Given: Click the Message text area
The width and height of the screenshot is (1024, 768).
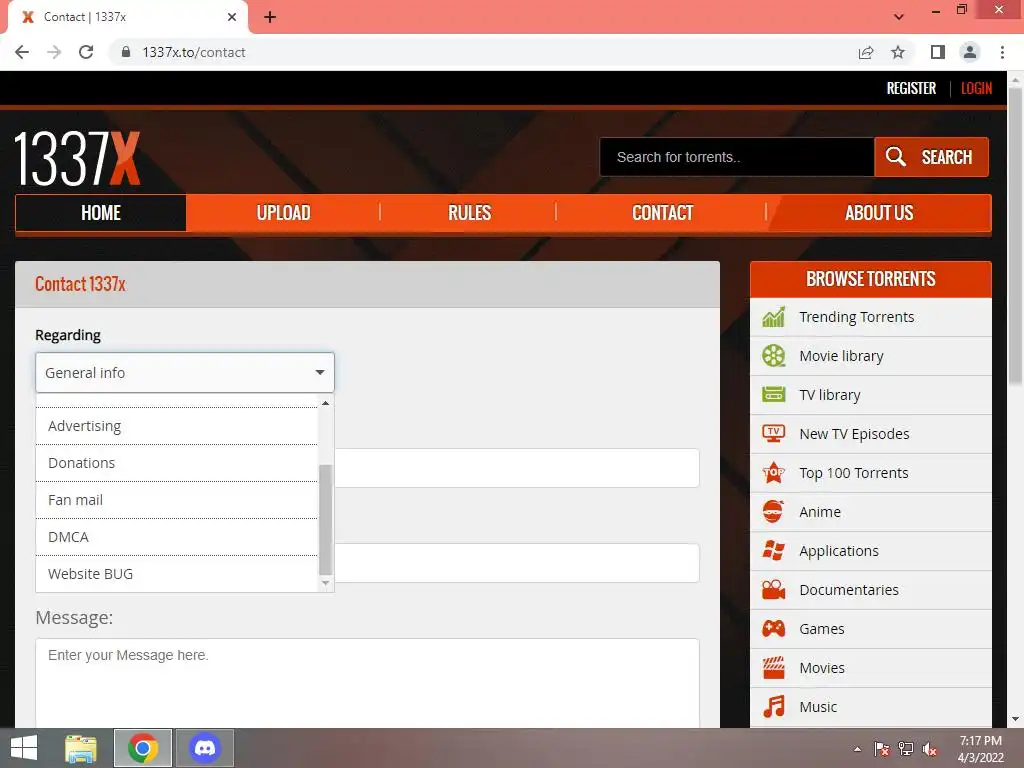Looking at the screenshot, I should 367,683.
